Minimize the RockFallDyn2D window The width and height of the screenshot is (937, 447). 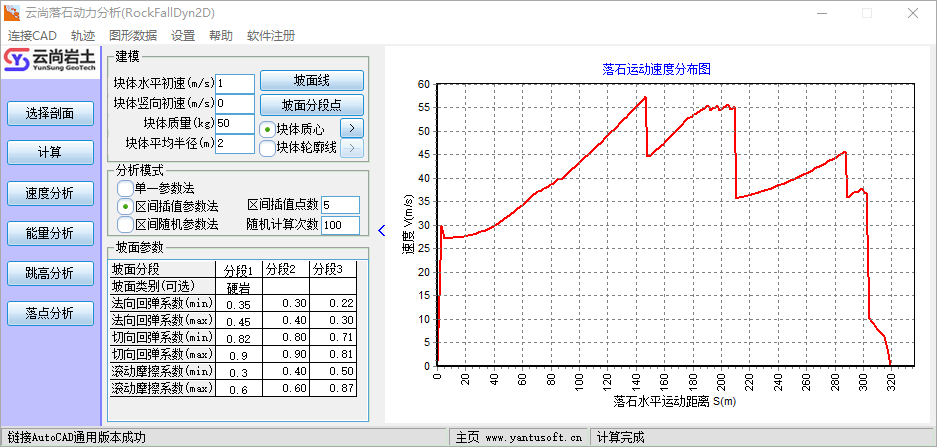coord(820,14)
